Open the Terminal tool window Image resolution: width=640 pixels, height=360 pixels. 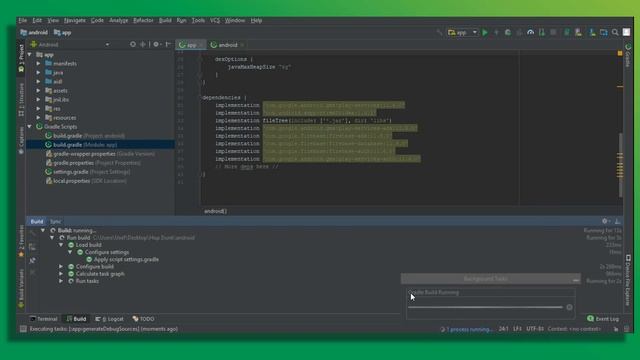pos(44,319)
